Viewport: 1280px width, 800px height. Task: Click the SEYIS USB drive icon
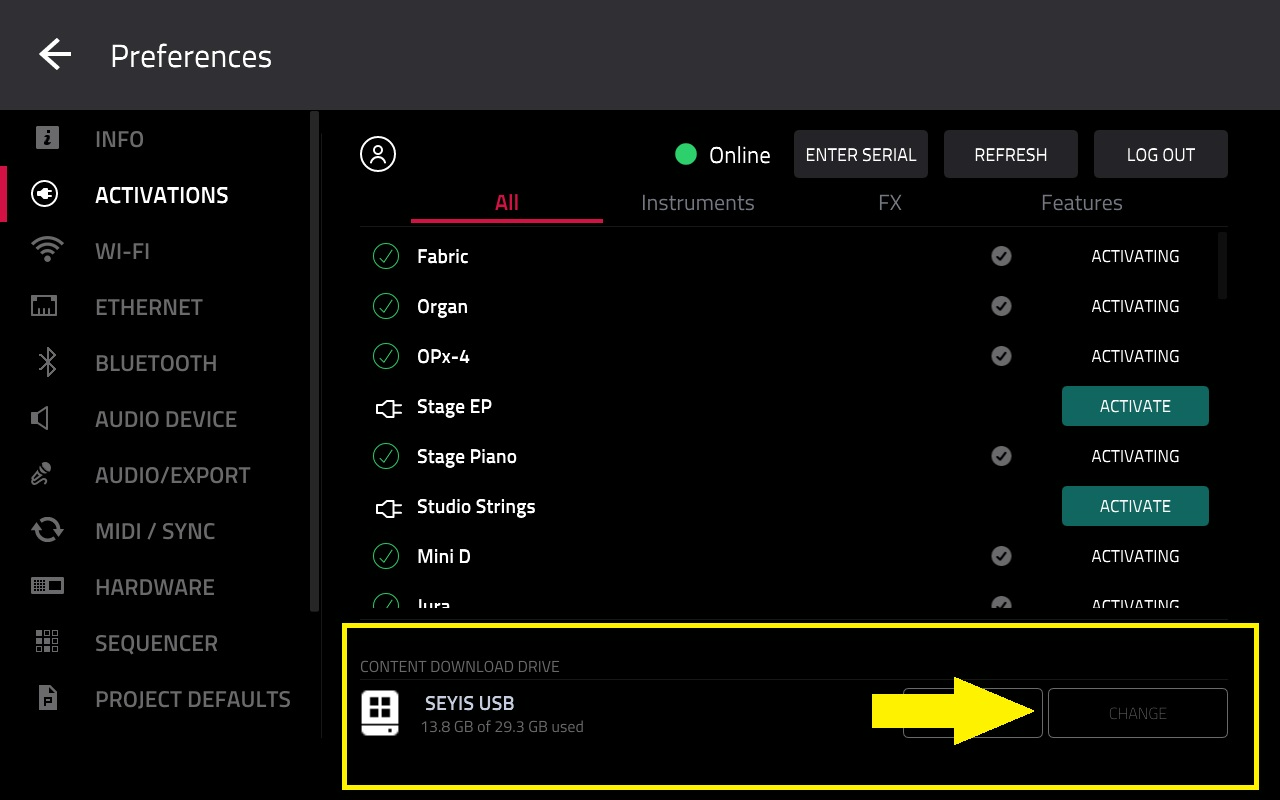coord(380,713)
